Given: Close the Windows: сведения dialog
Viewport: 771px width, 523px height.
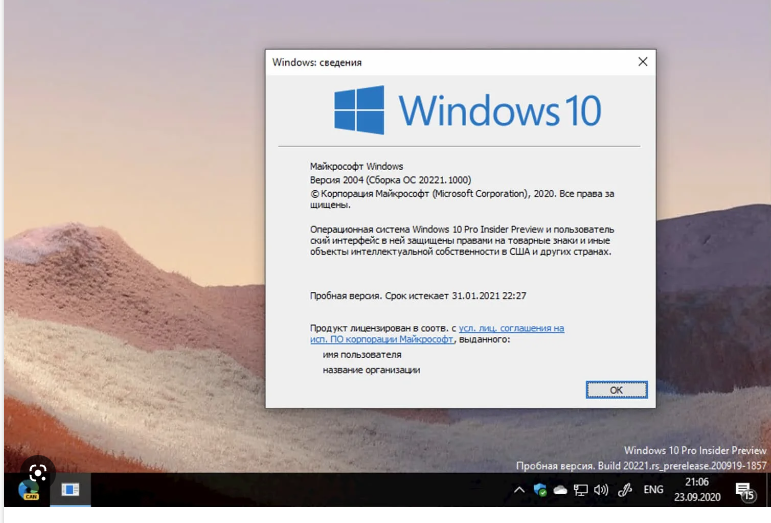Looking at the screenshot, I should coord(642,62).
